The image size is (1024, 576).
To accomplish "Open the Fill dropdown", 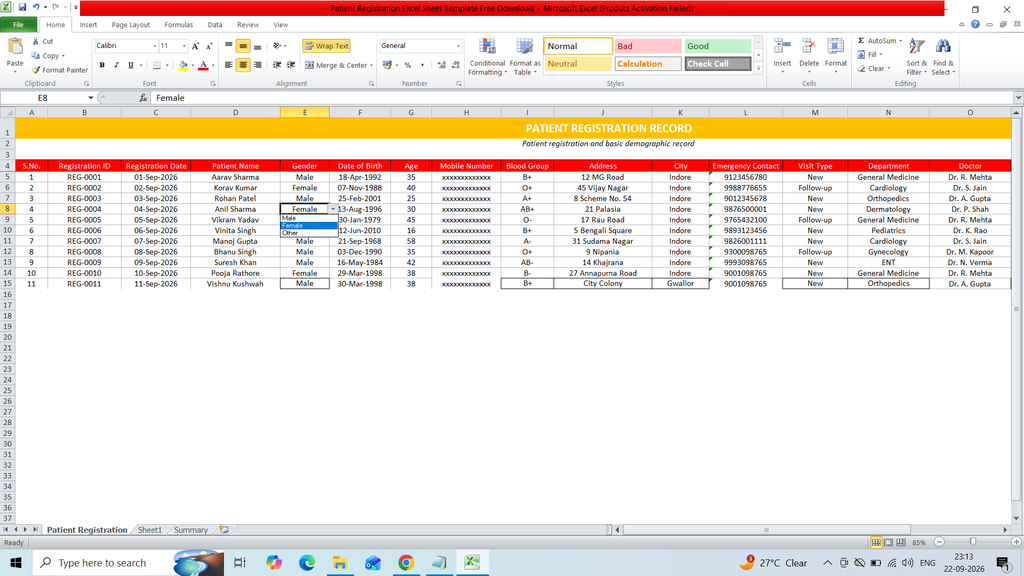I will point(871,55).
